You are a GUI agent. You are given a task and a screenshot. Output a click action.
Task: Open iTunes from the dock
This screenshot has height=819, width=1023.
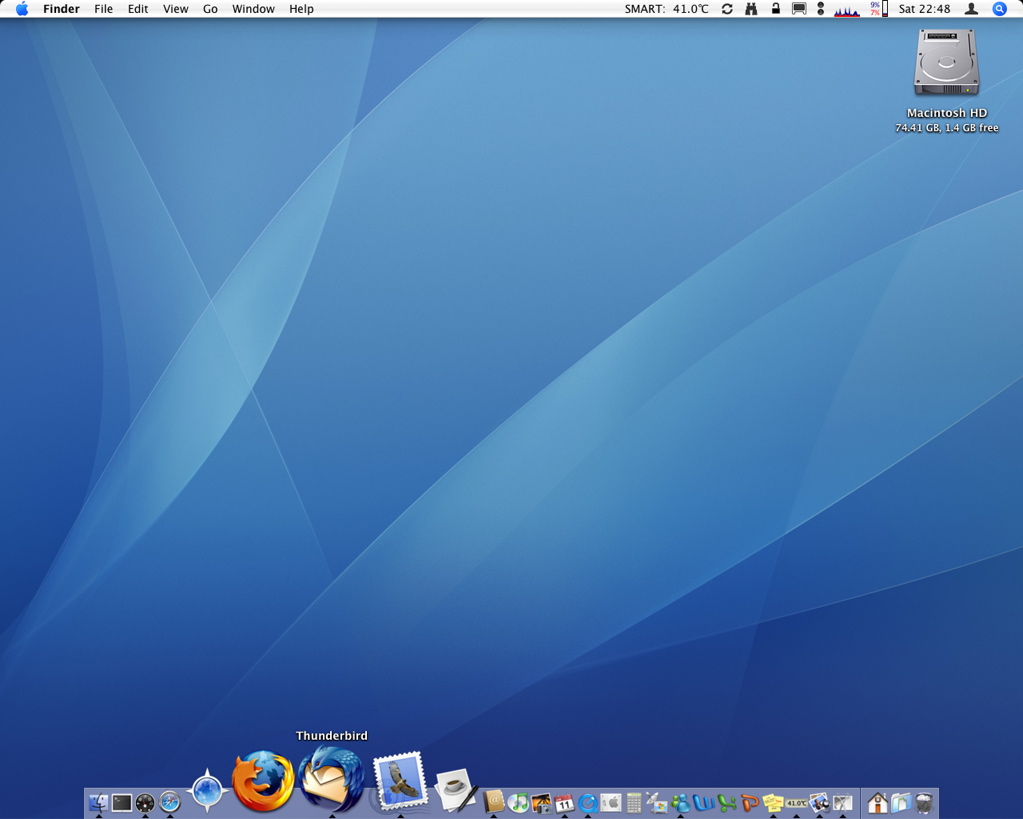(x=518, y=802)
